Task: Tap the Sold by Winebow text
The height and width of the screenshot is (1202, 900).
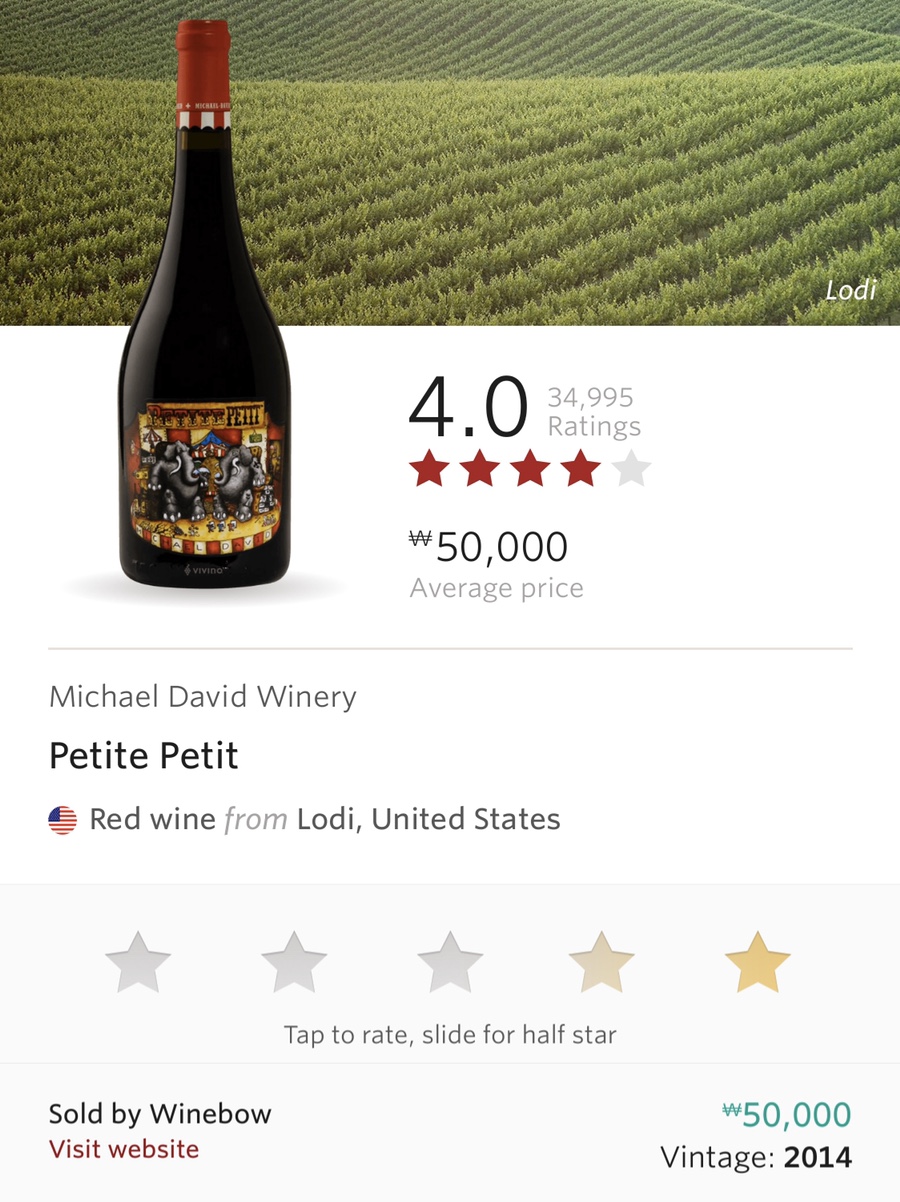Action: pos(160,1114)
